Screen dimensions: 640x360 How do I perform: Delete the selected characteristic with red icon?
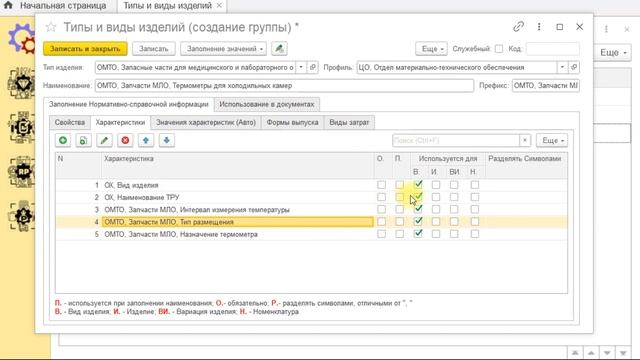(125, 140)
